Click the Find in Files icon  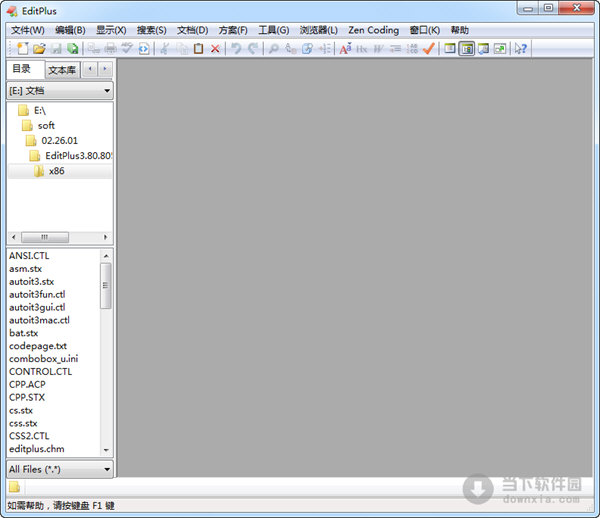tap(307, 49)
